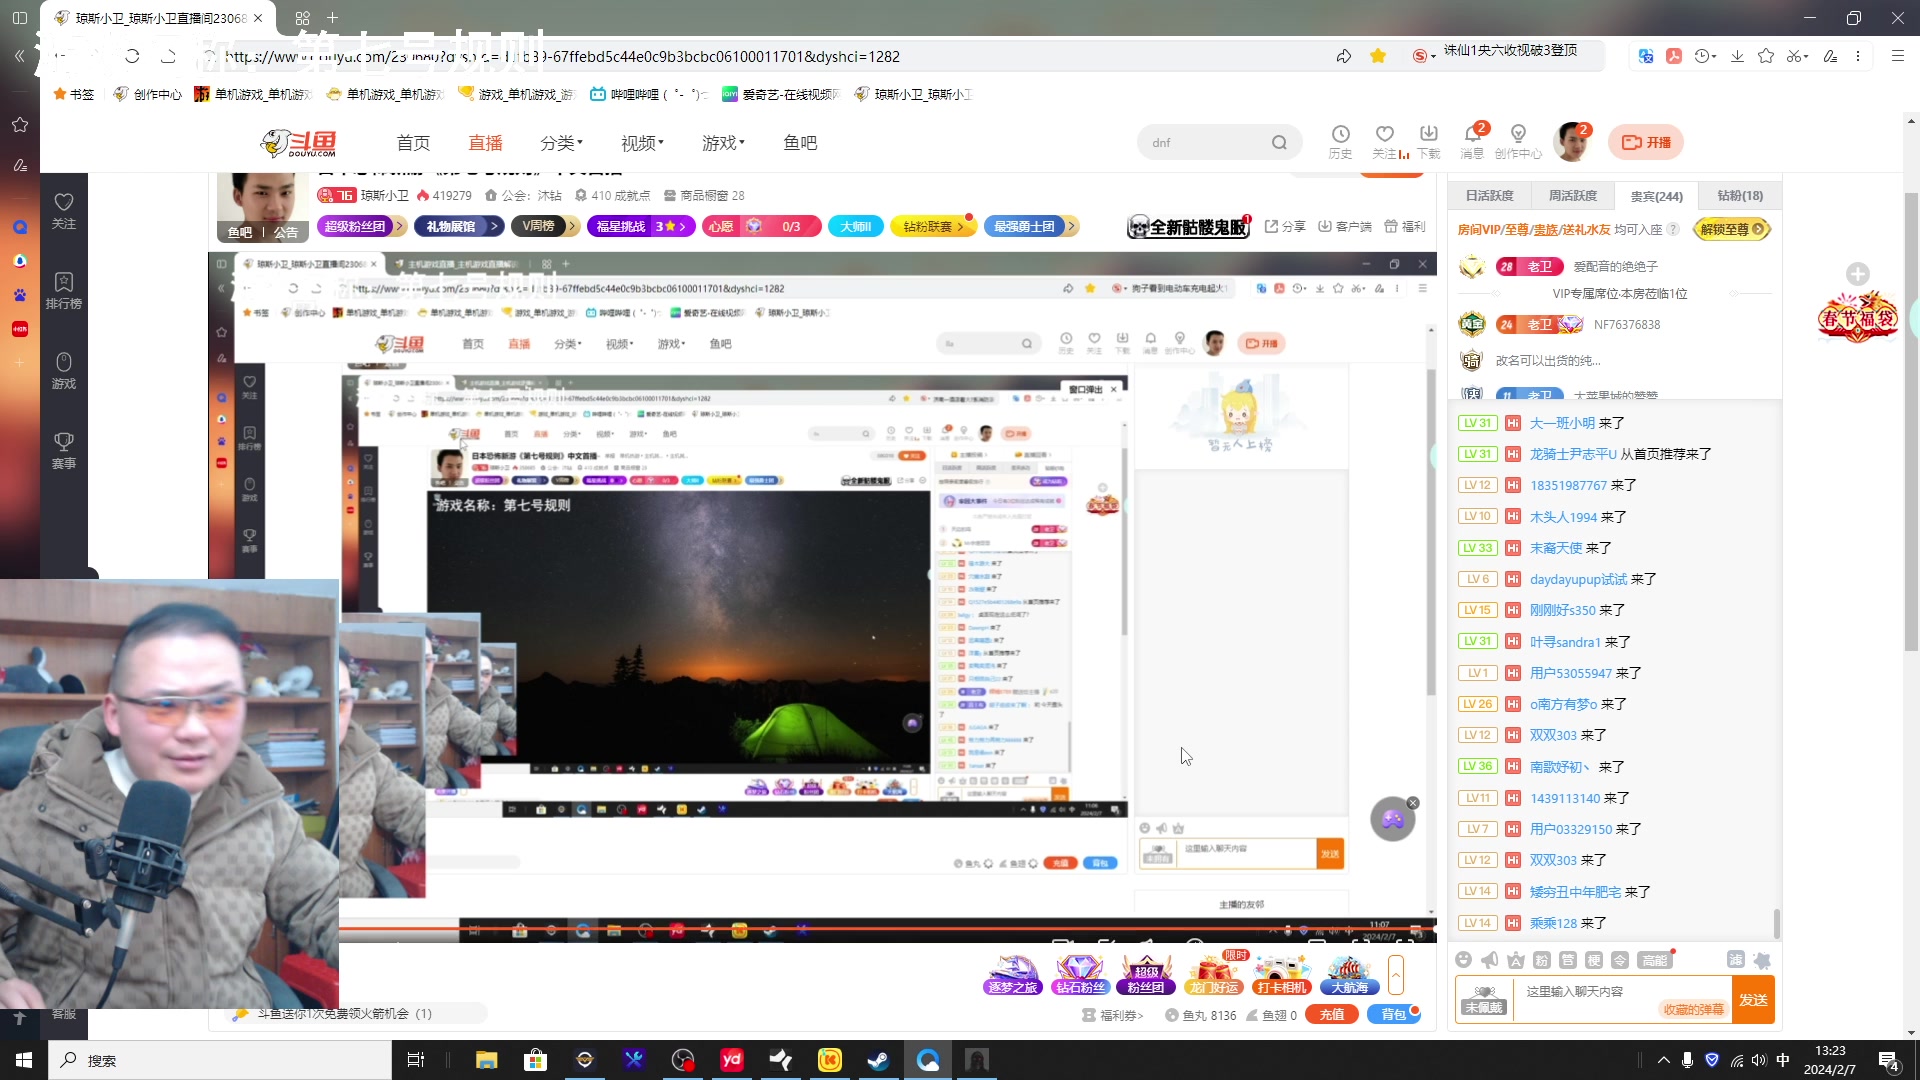The image size is (1920, 1080).
Task: Open the download client icon
Action: click(1428, 134)
